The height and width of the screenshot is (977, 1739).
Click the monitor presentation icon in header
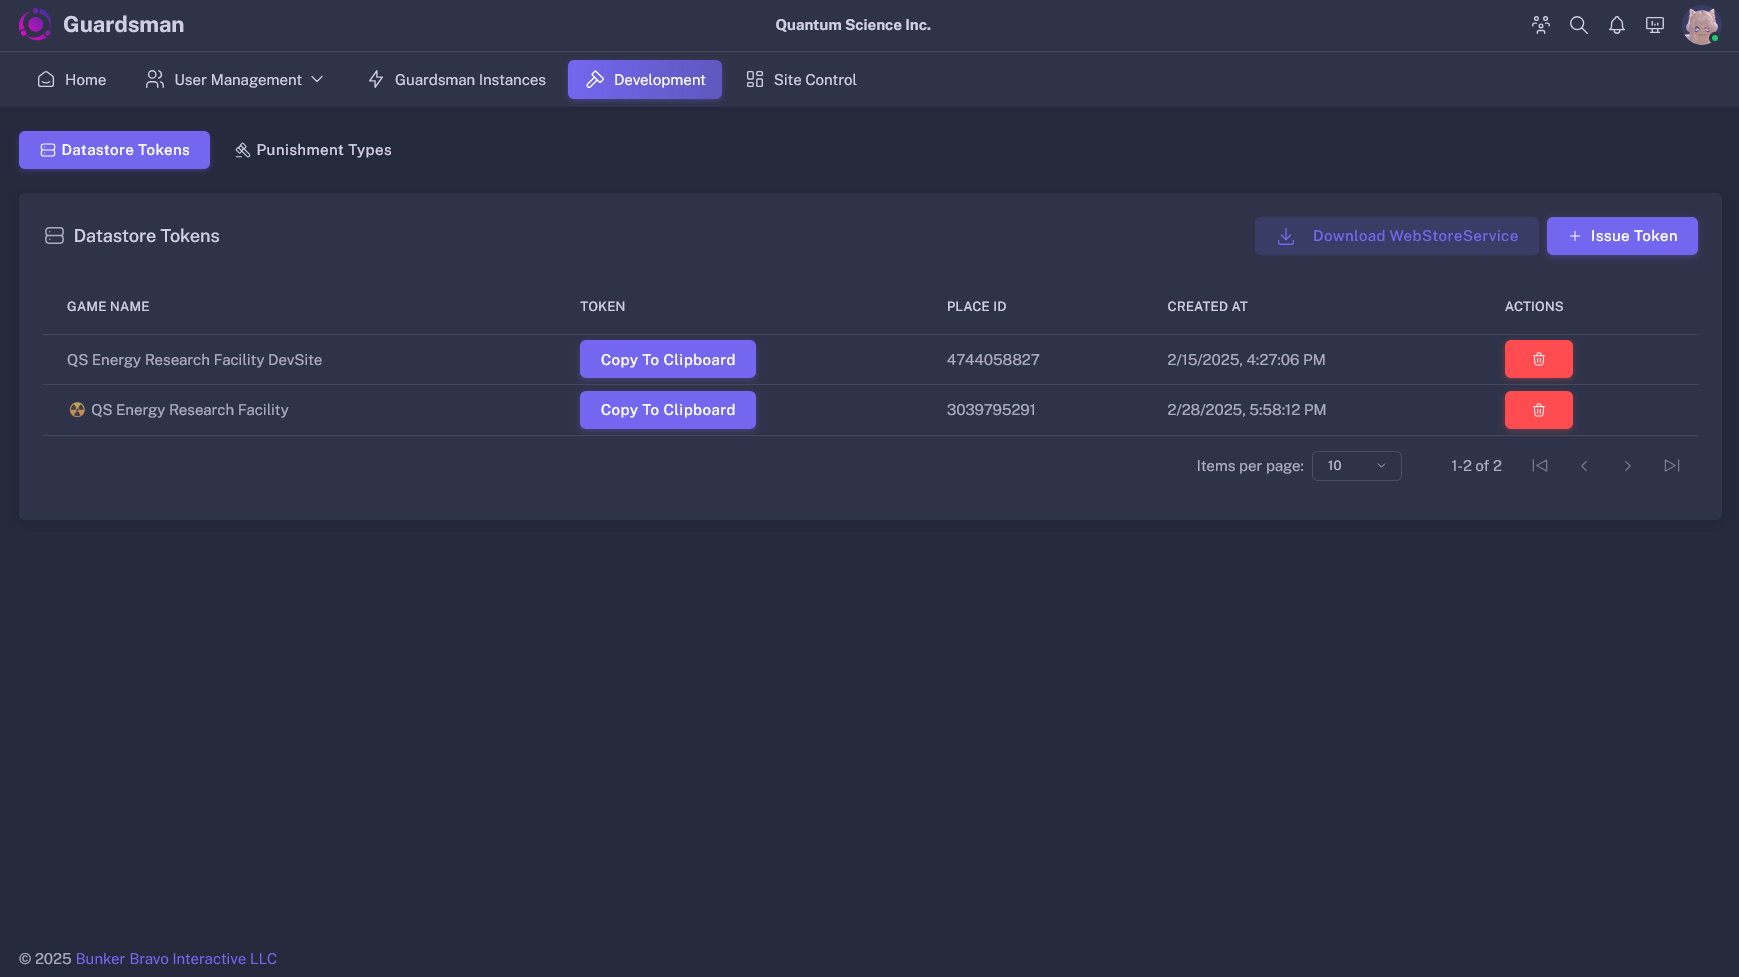click(1654, 25)
